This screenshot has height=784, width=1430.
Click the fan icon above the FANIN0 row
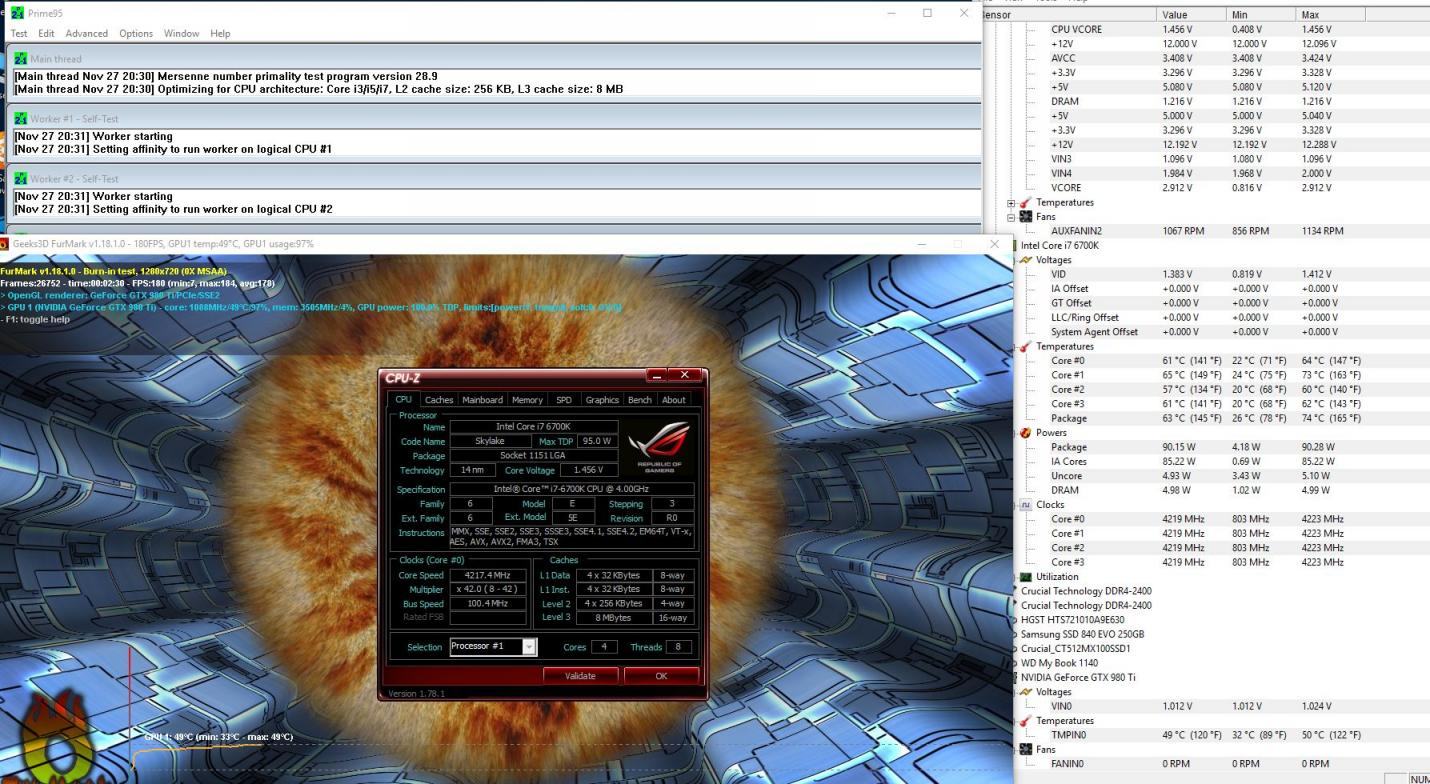click(1025, 750)
